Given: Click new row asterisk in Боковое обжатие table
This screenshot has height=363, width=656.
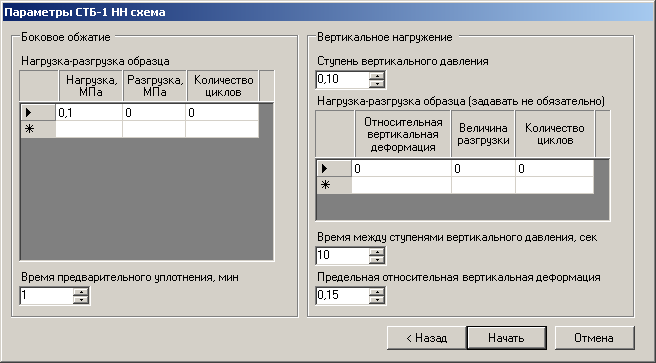Looking at the screenshot, I should coord(38,129).
